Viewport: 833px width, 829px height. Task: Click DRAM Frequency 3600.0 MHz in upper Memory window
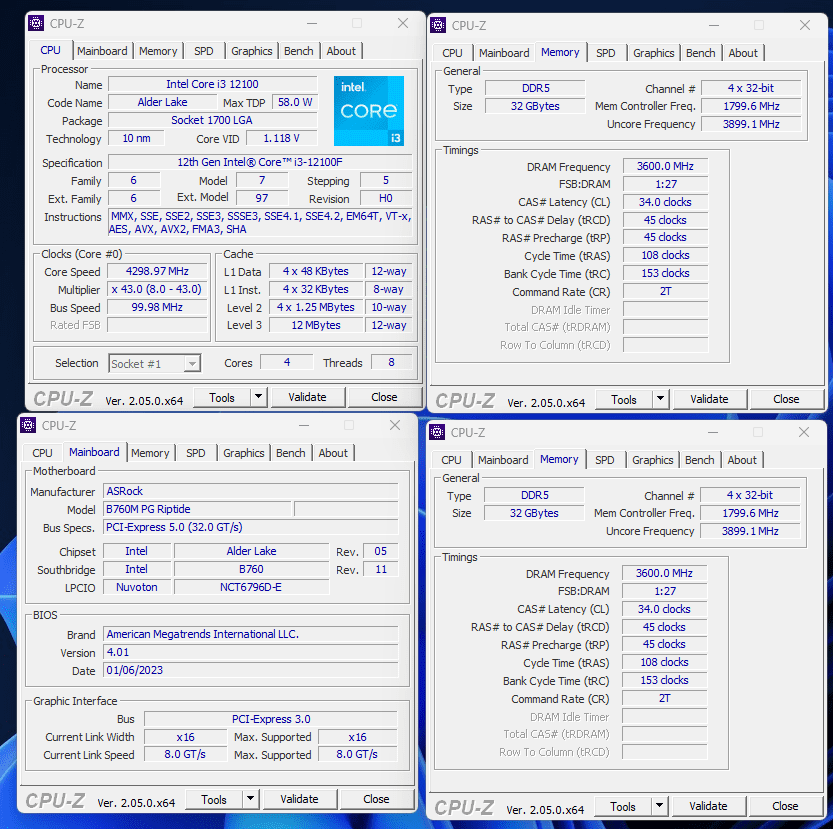tap(665, 166)
